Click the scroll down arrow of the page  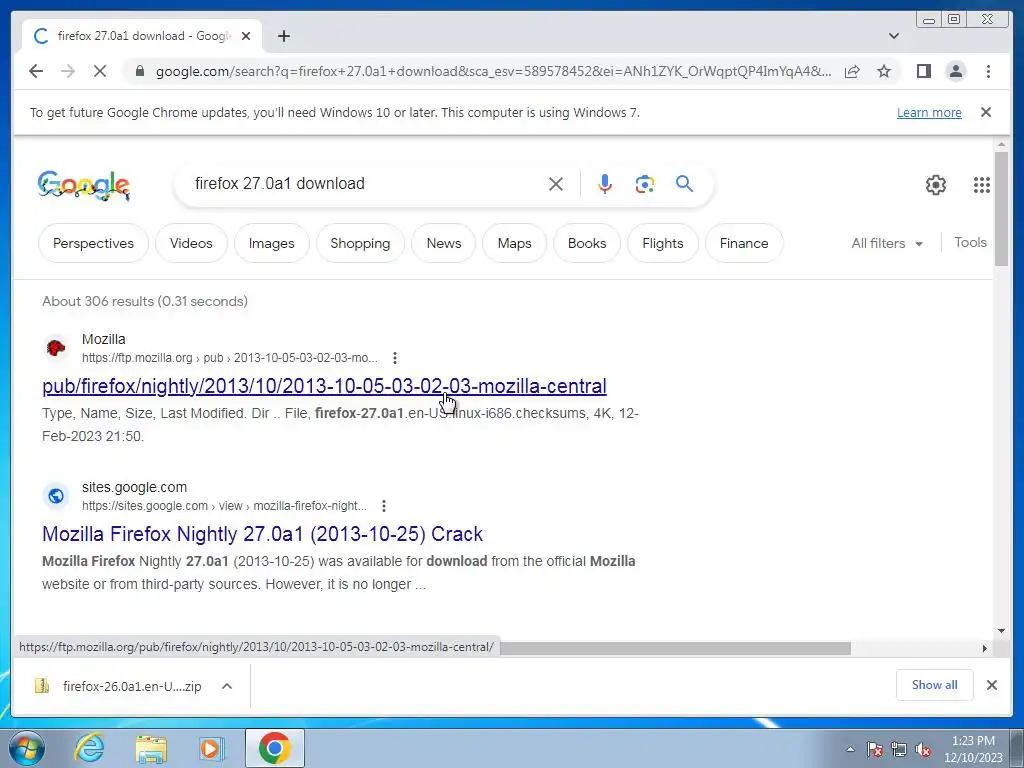[x=1002, y=631]
